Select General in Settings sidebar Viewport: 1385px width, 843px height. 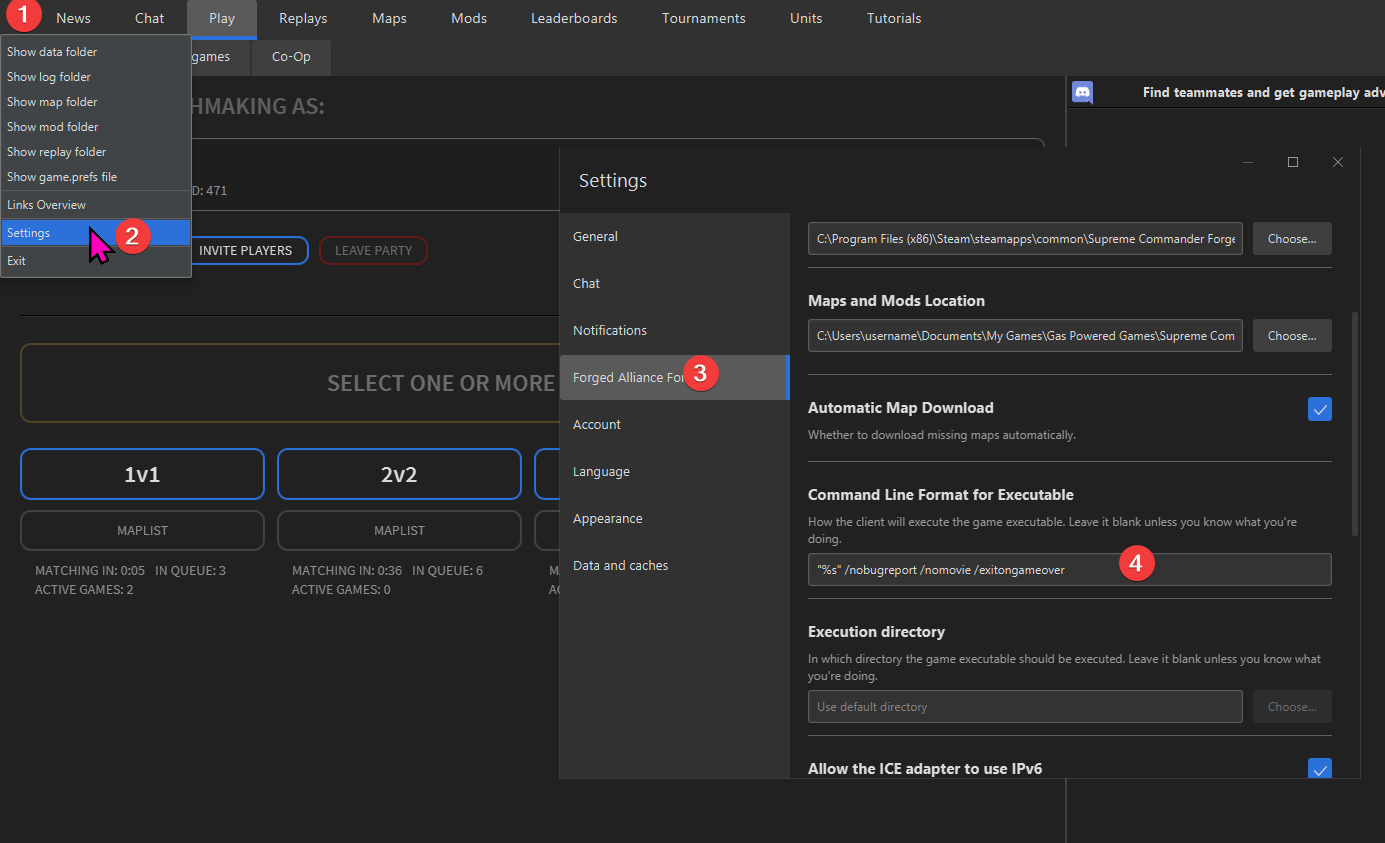(674, 237)
